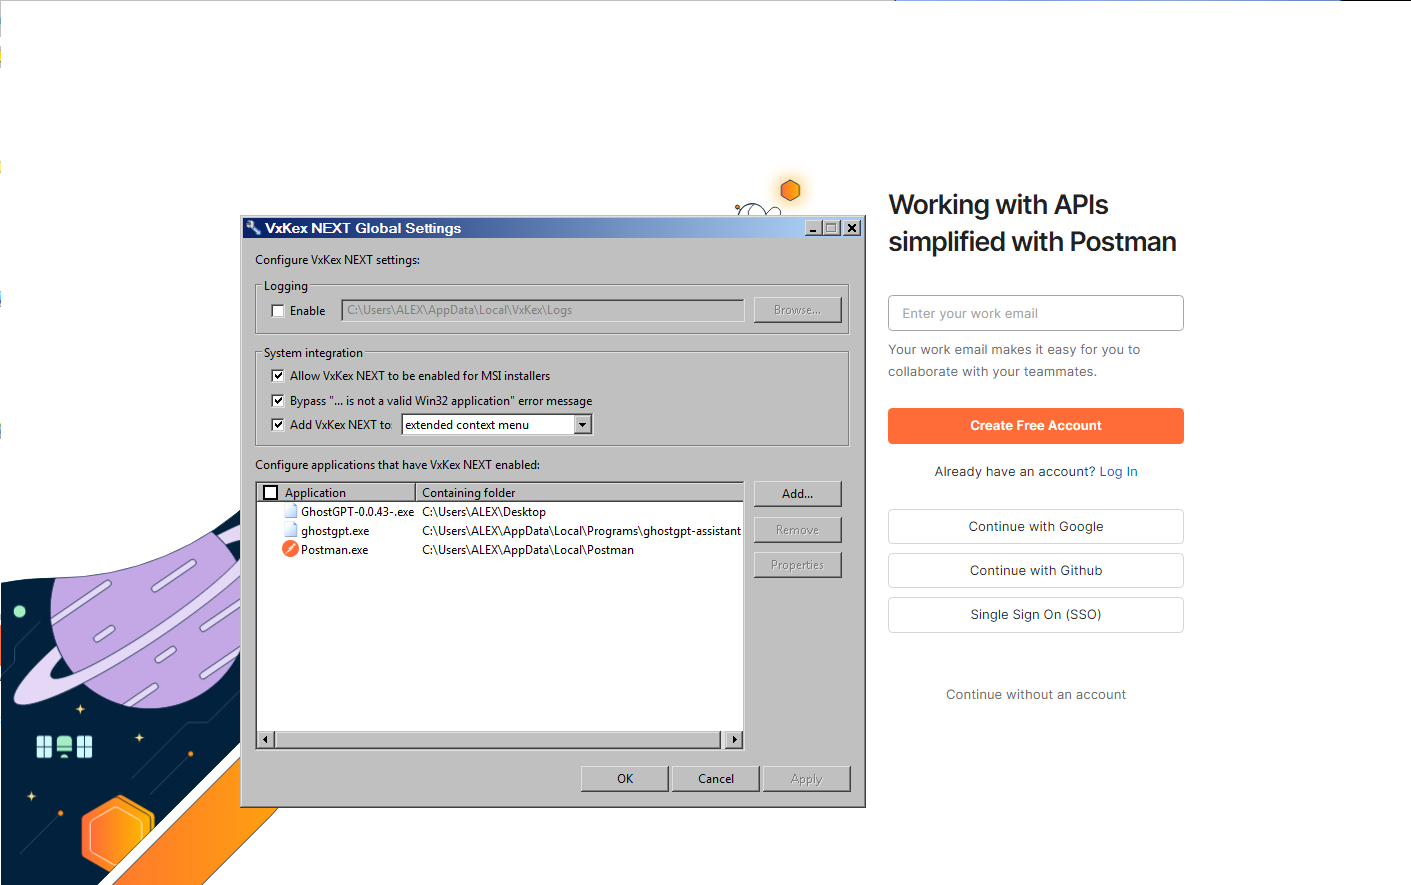Click the C:\Users\ALEX\AppData\Local\Postman folder cell
Image resolution: width=1411 pixels, height=885 pixels.
(x=528, y=550)
